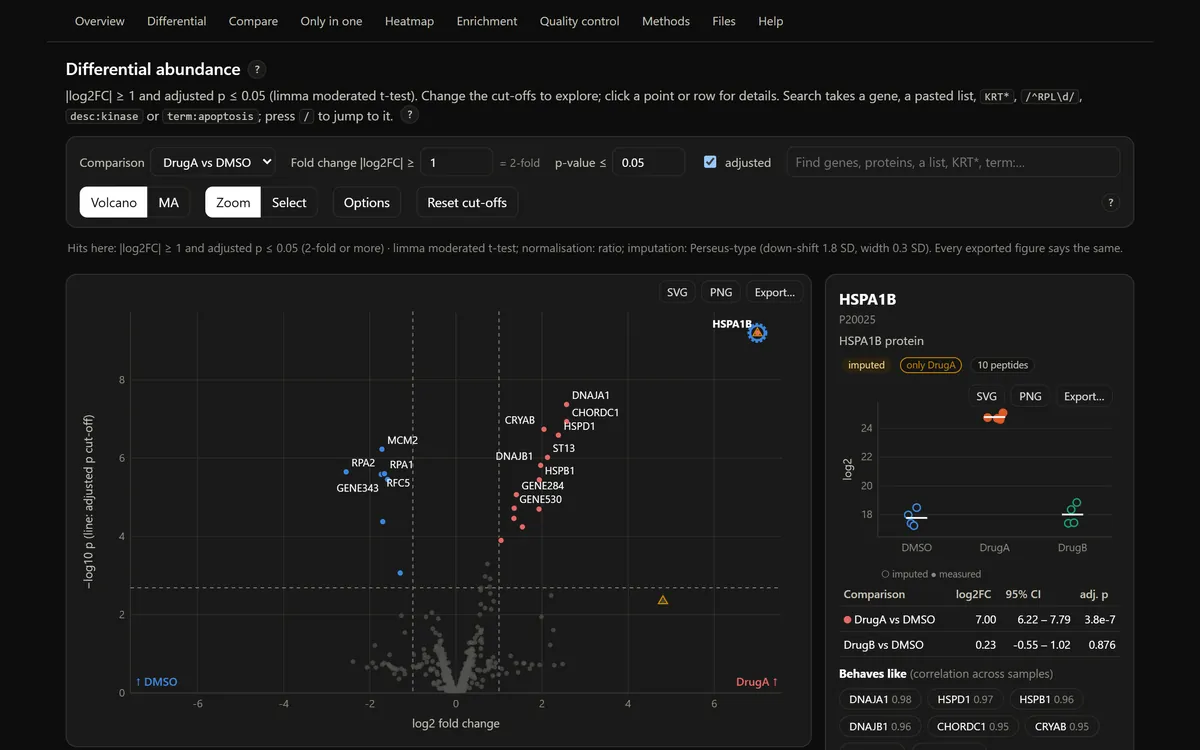This screenshot has height=750, width=1200.
Task: Switch the plot to Volcano view
Action: (114, 202)
